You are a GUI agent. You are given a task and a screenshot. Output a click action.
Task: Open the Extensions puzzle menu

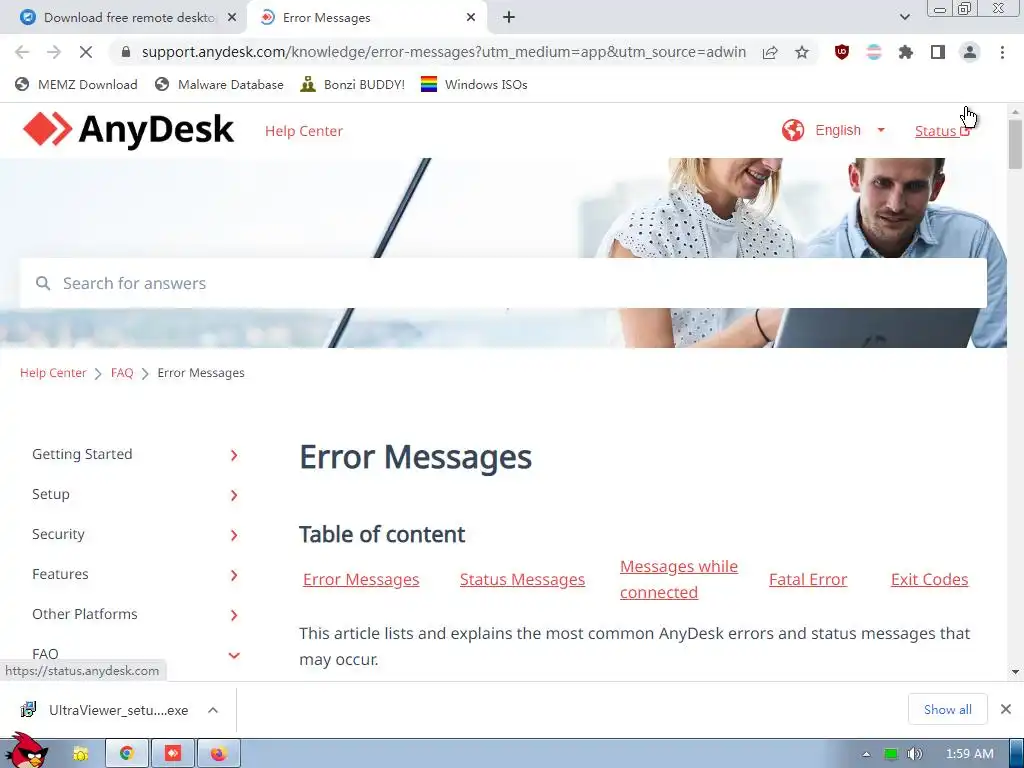coord(906,52)
